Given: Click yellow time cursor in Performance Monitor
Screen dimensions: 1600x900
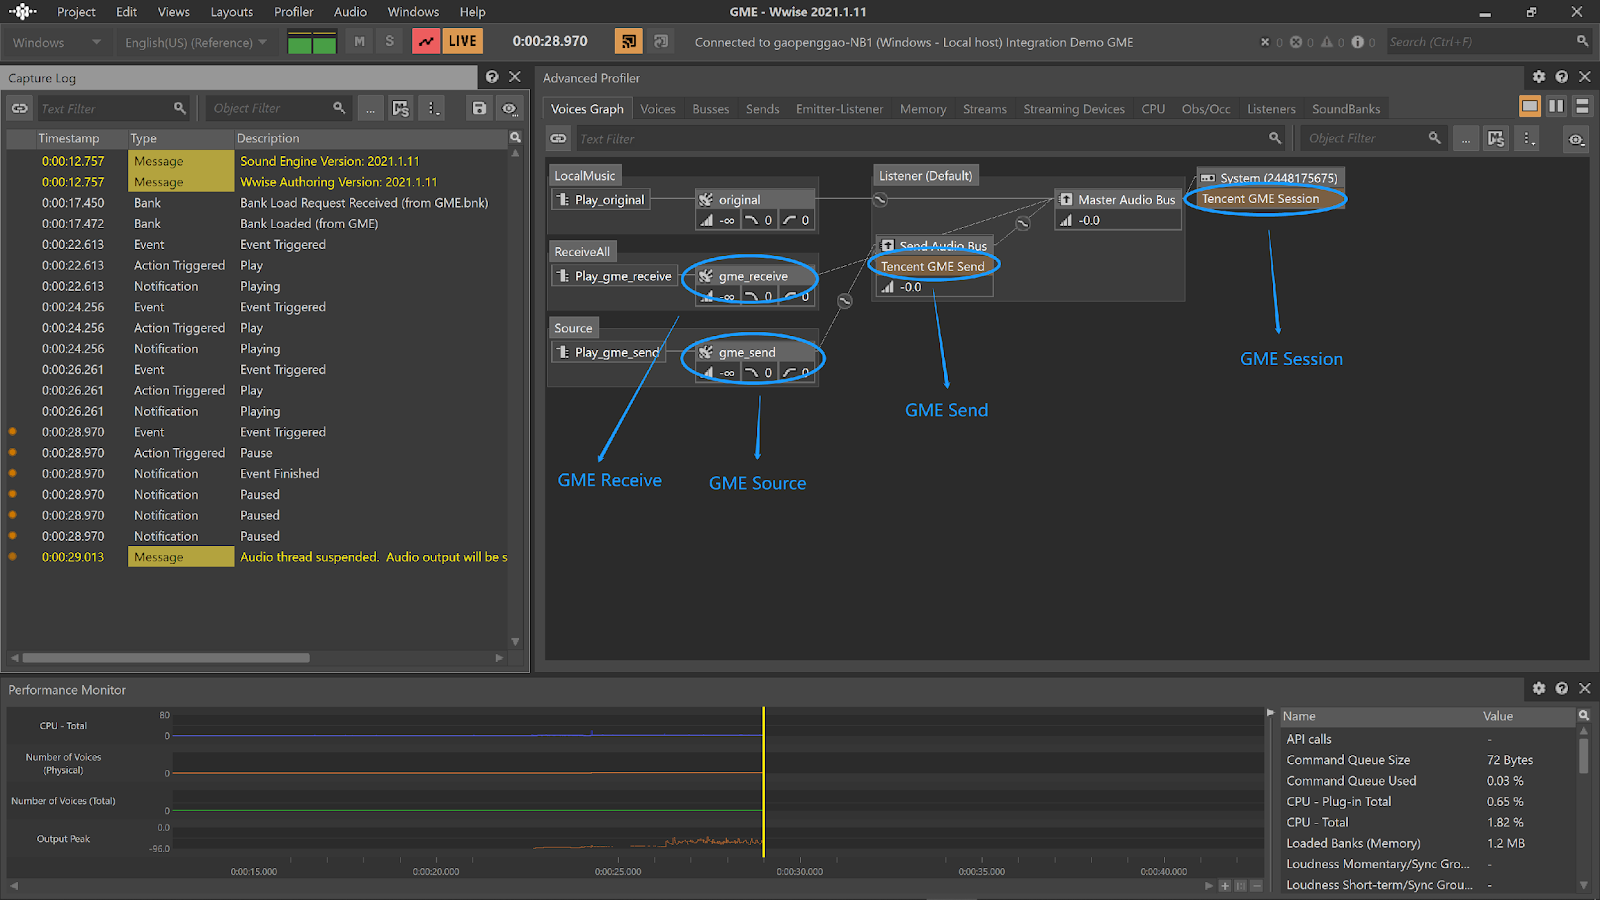Looking at the screenshot, I should [x=764, y=782].
